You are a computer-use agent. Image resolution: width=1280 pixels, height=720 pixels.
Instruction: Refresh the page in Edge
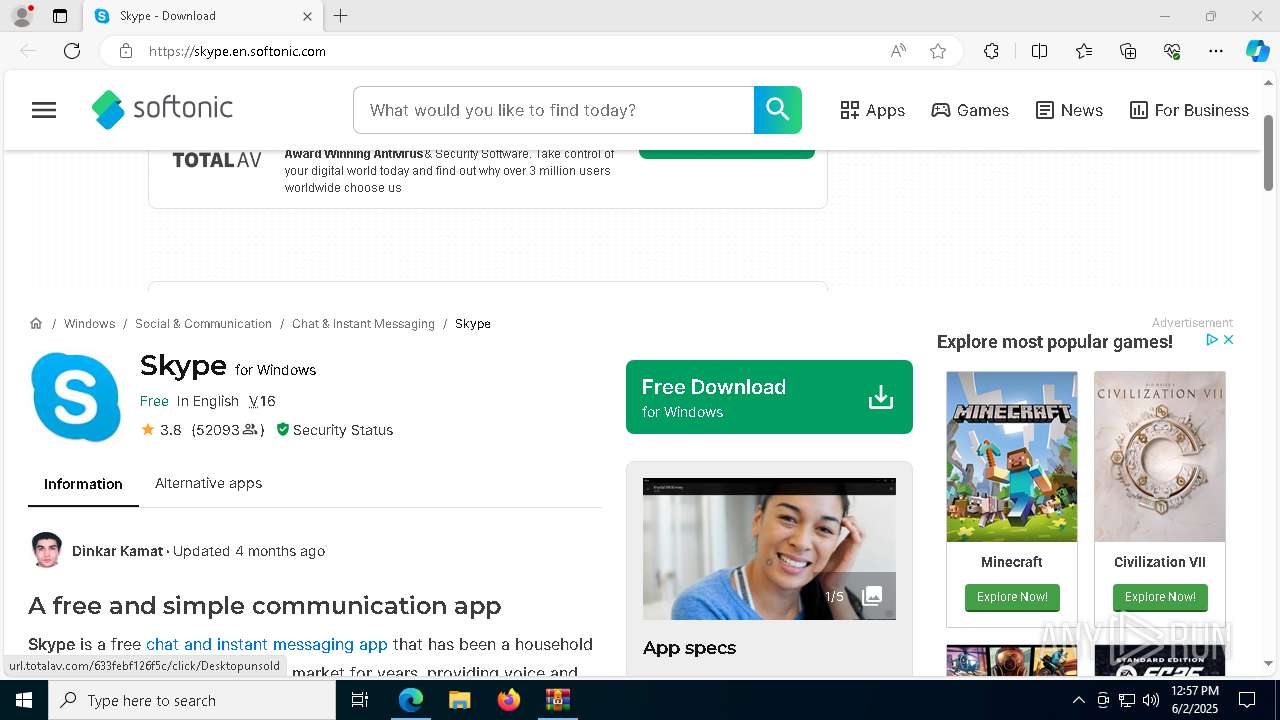point(72,51)
